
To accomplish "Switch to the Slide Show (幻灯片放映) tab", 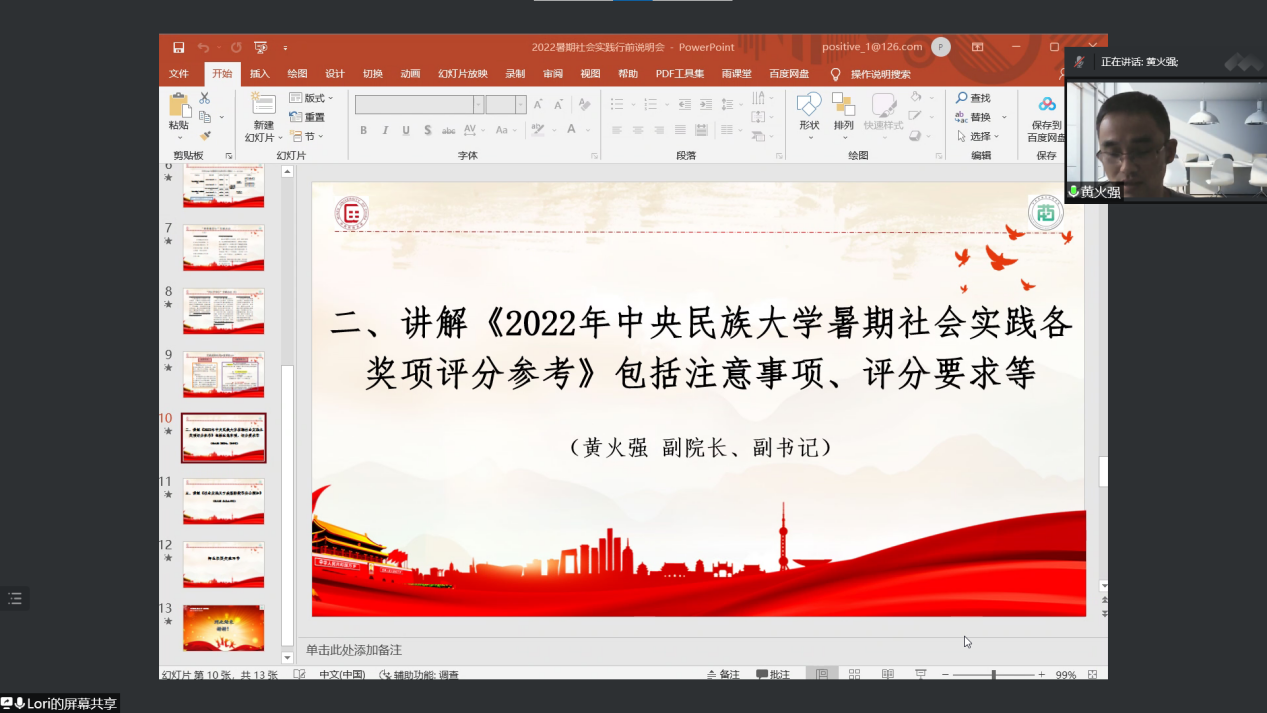I will pos(462,74).
